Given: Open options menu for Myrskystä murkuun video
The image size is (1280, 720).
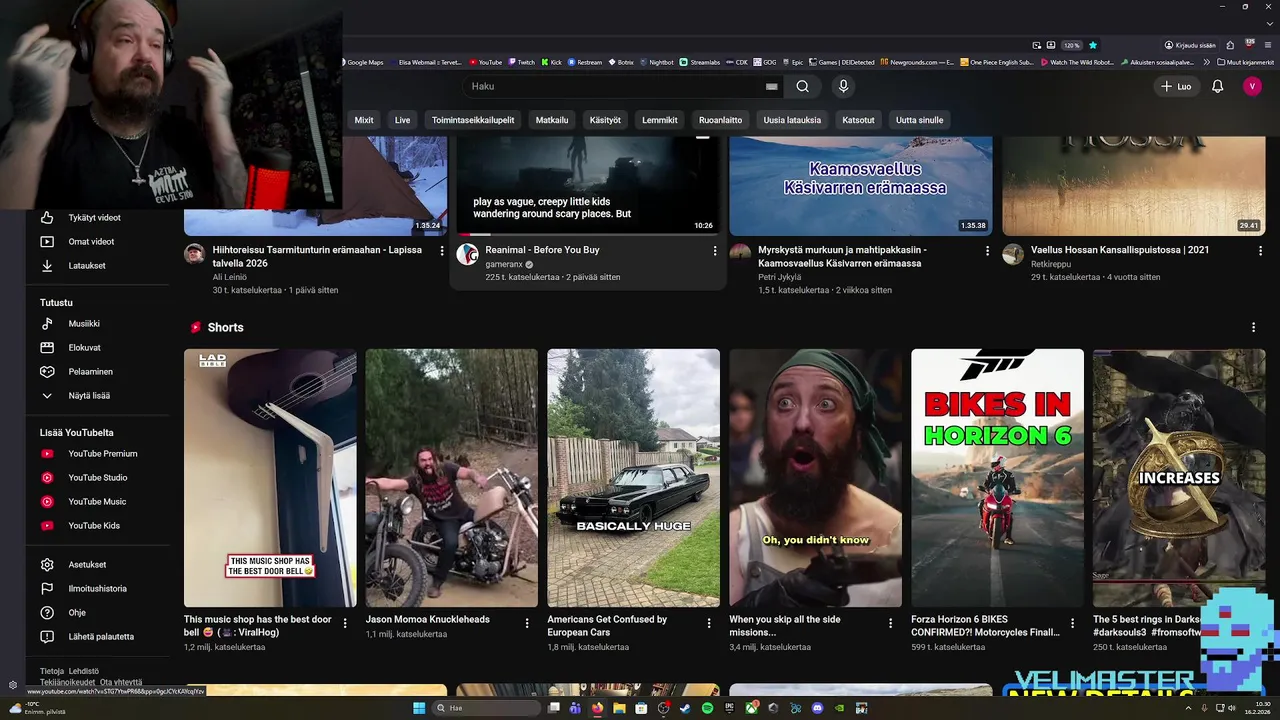Looking at the screenshot, I should pyautogui.click(x=987, y=251).
